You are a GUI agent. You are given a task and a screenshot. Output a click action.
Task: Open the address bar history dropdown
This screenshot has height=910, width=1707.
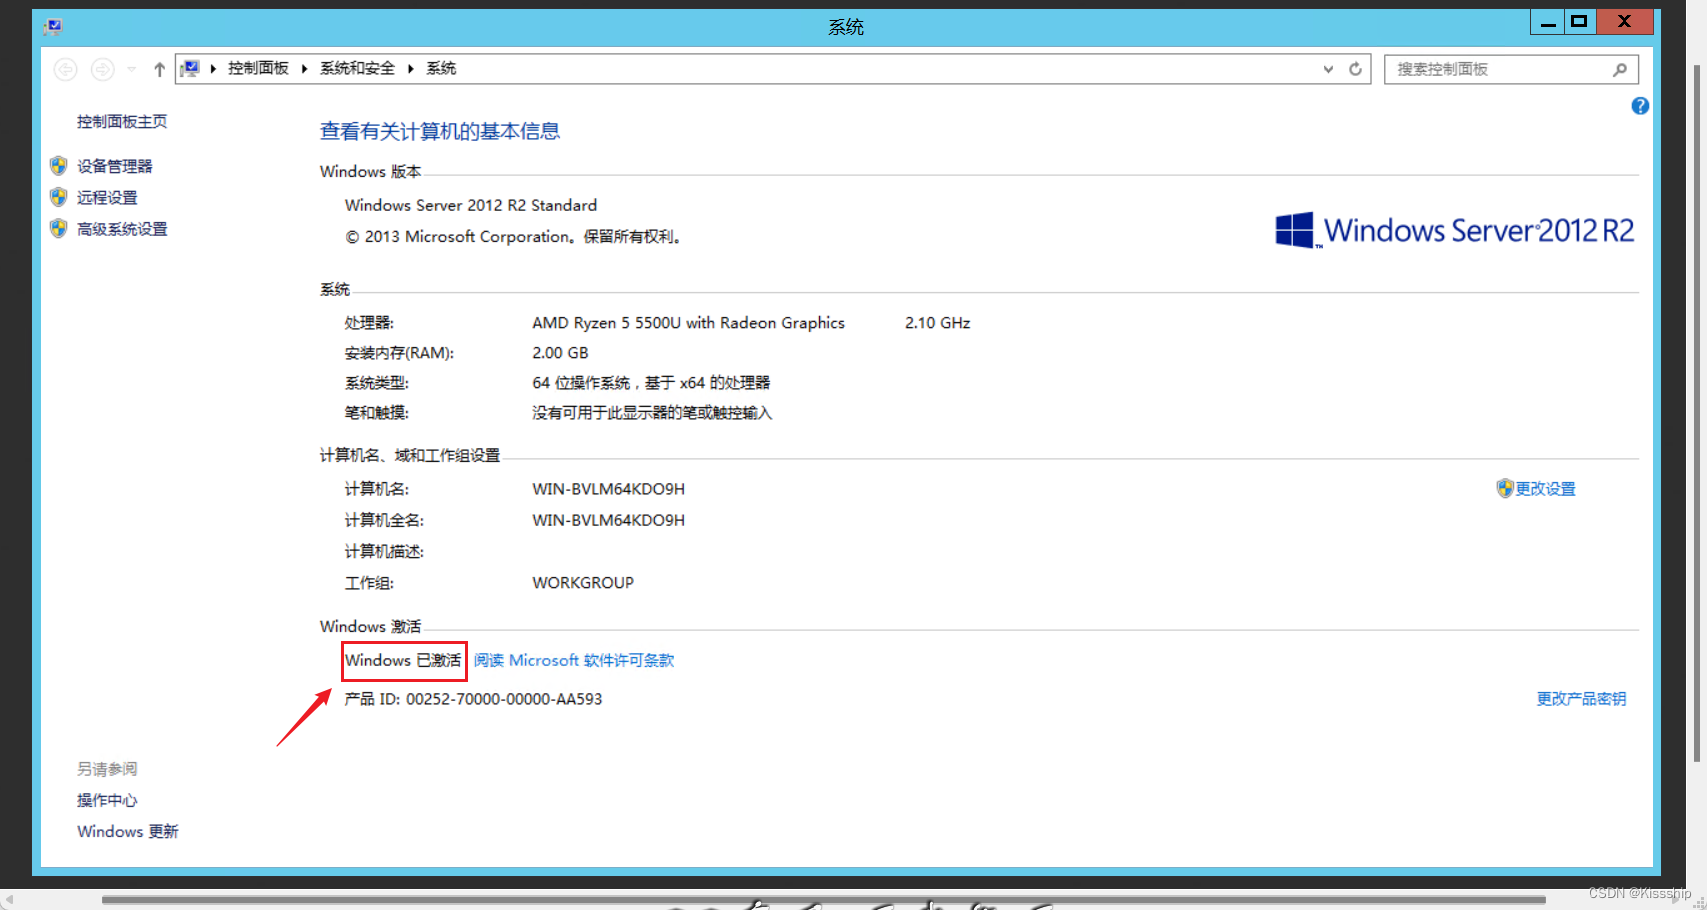coord(1328,69)
